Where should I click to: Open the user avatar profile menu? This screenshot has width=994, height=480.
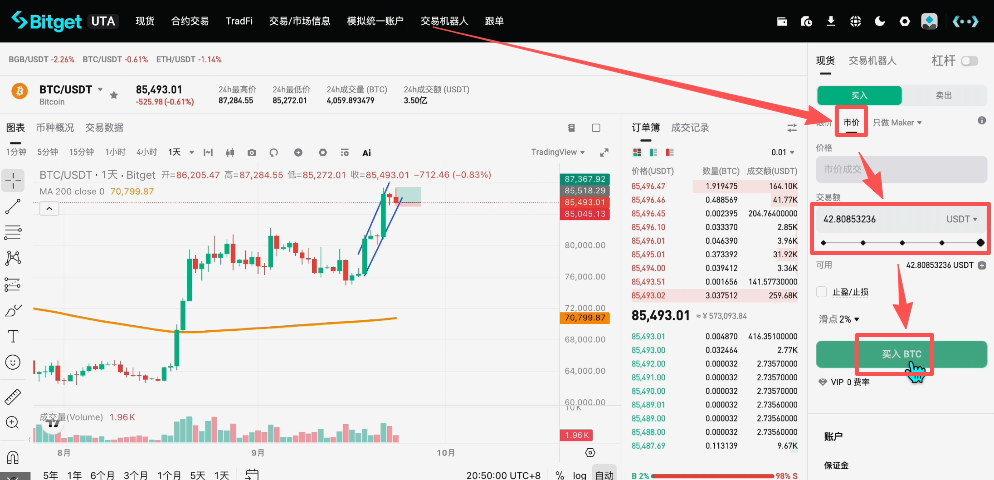(x=929, y=22)
